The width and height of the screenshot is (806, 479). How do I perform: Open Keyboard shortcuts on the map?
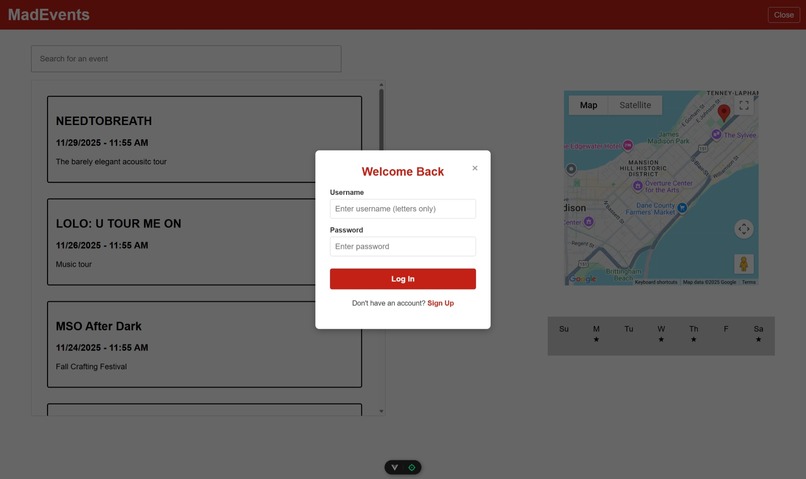656,282
